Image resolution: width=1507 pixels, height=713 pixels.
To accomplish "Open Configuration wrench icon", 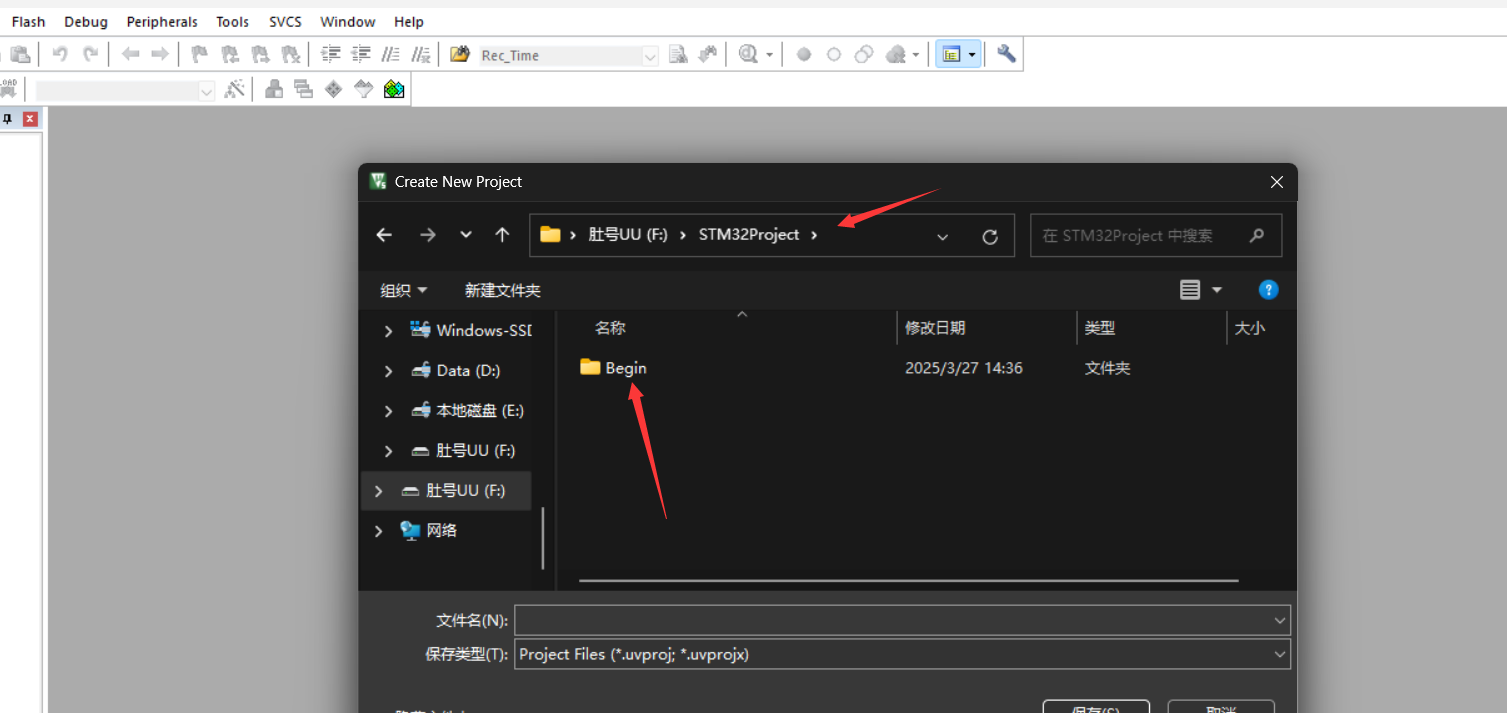I will click(1007, 54).
